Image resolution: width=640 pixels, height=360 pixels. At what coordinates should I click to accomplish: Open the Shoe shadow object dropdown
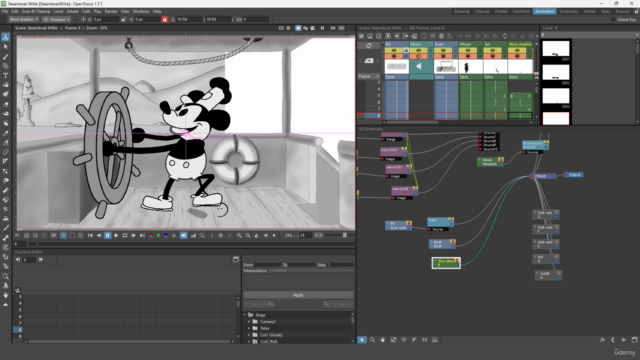point(23,19)
